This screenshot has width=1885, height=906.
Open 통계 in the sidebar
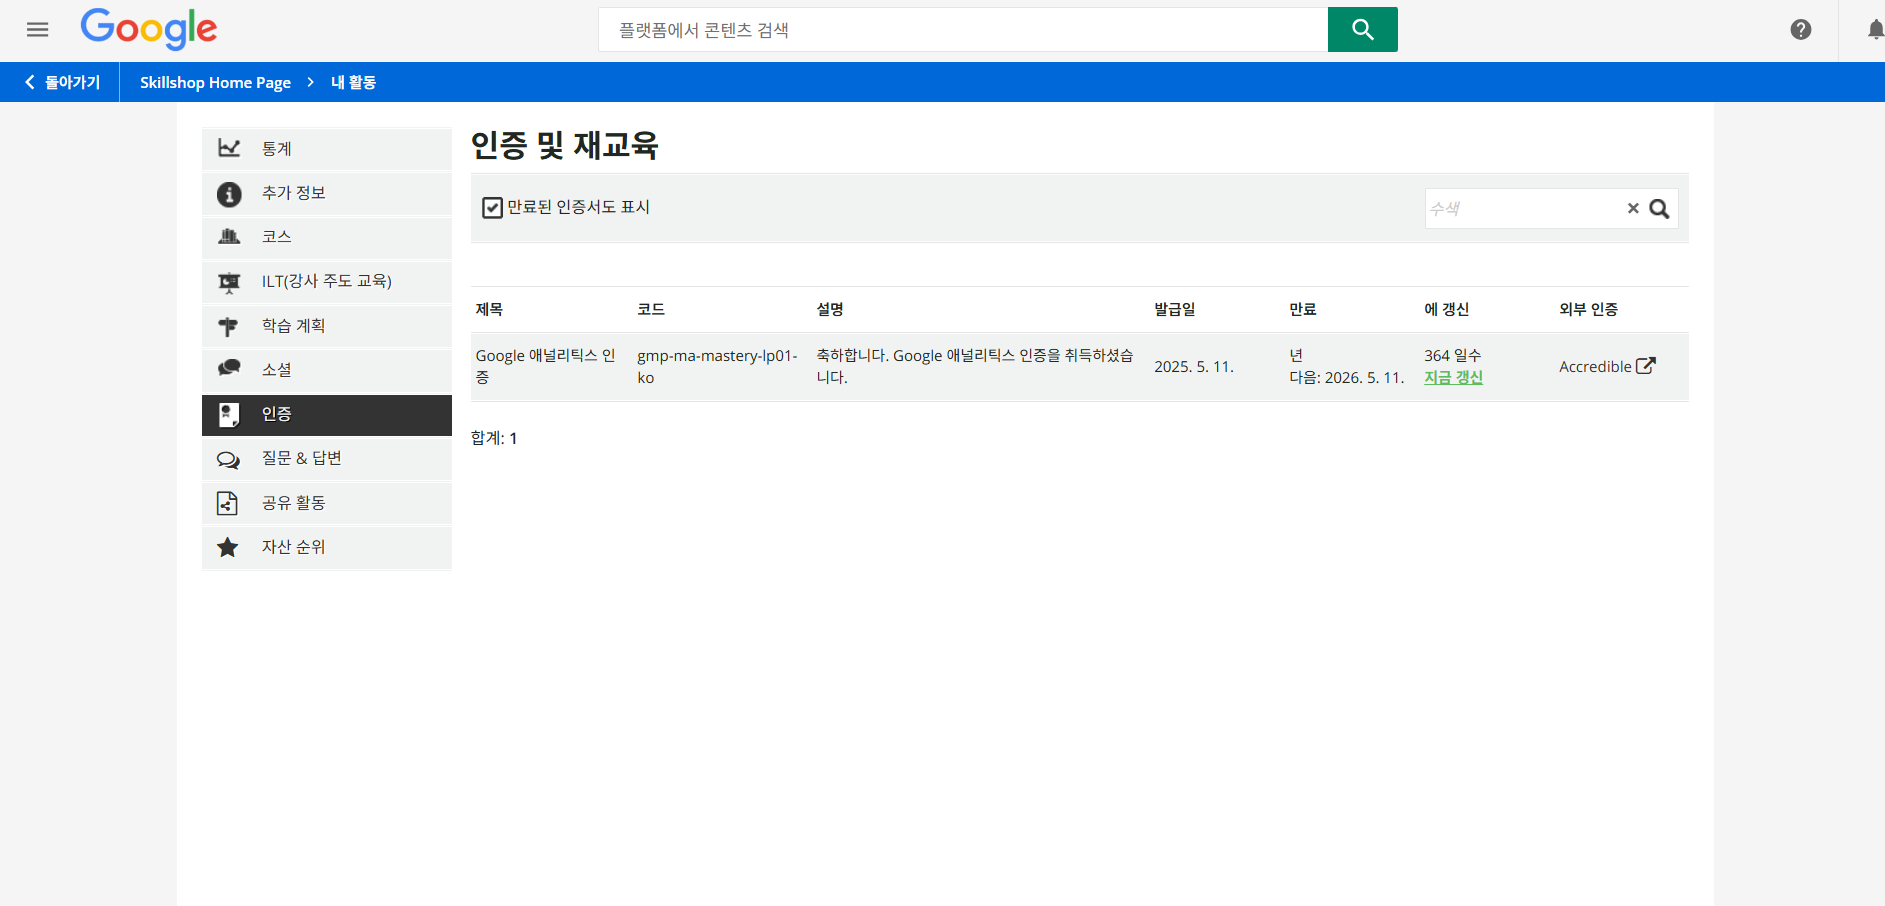[x=327, y=148]
